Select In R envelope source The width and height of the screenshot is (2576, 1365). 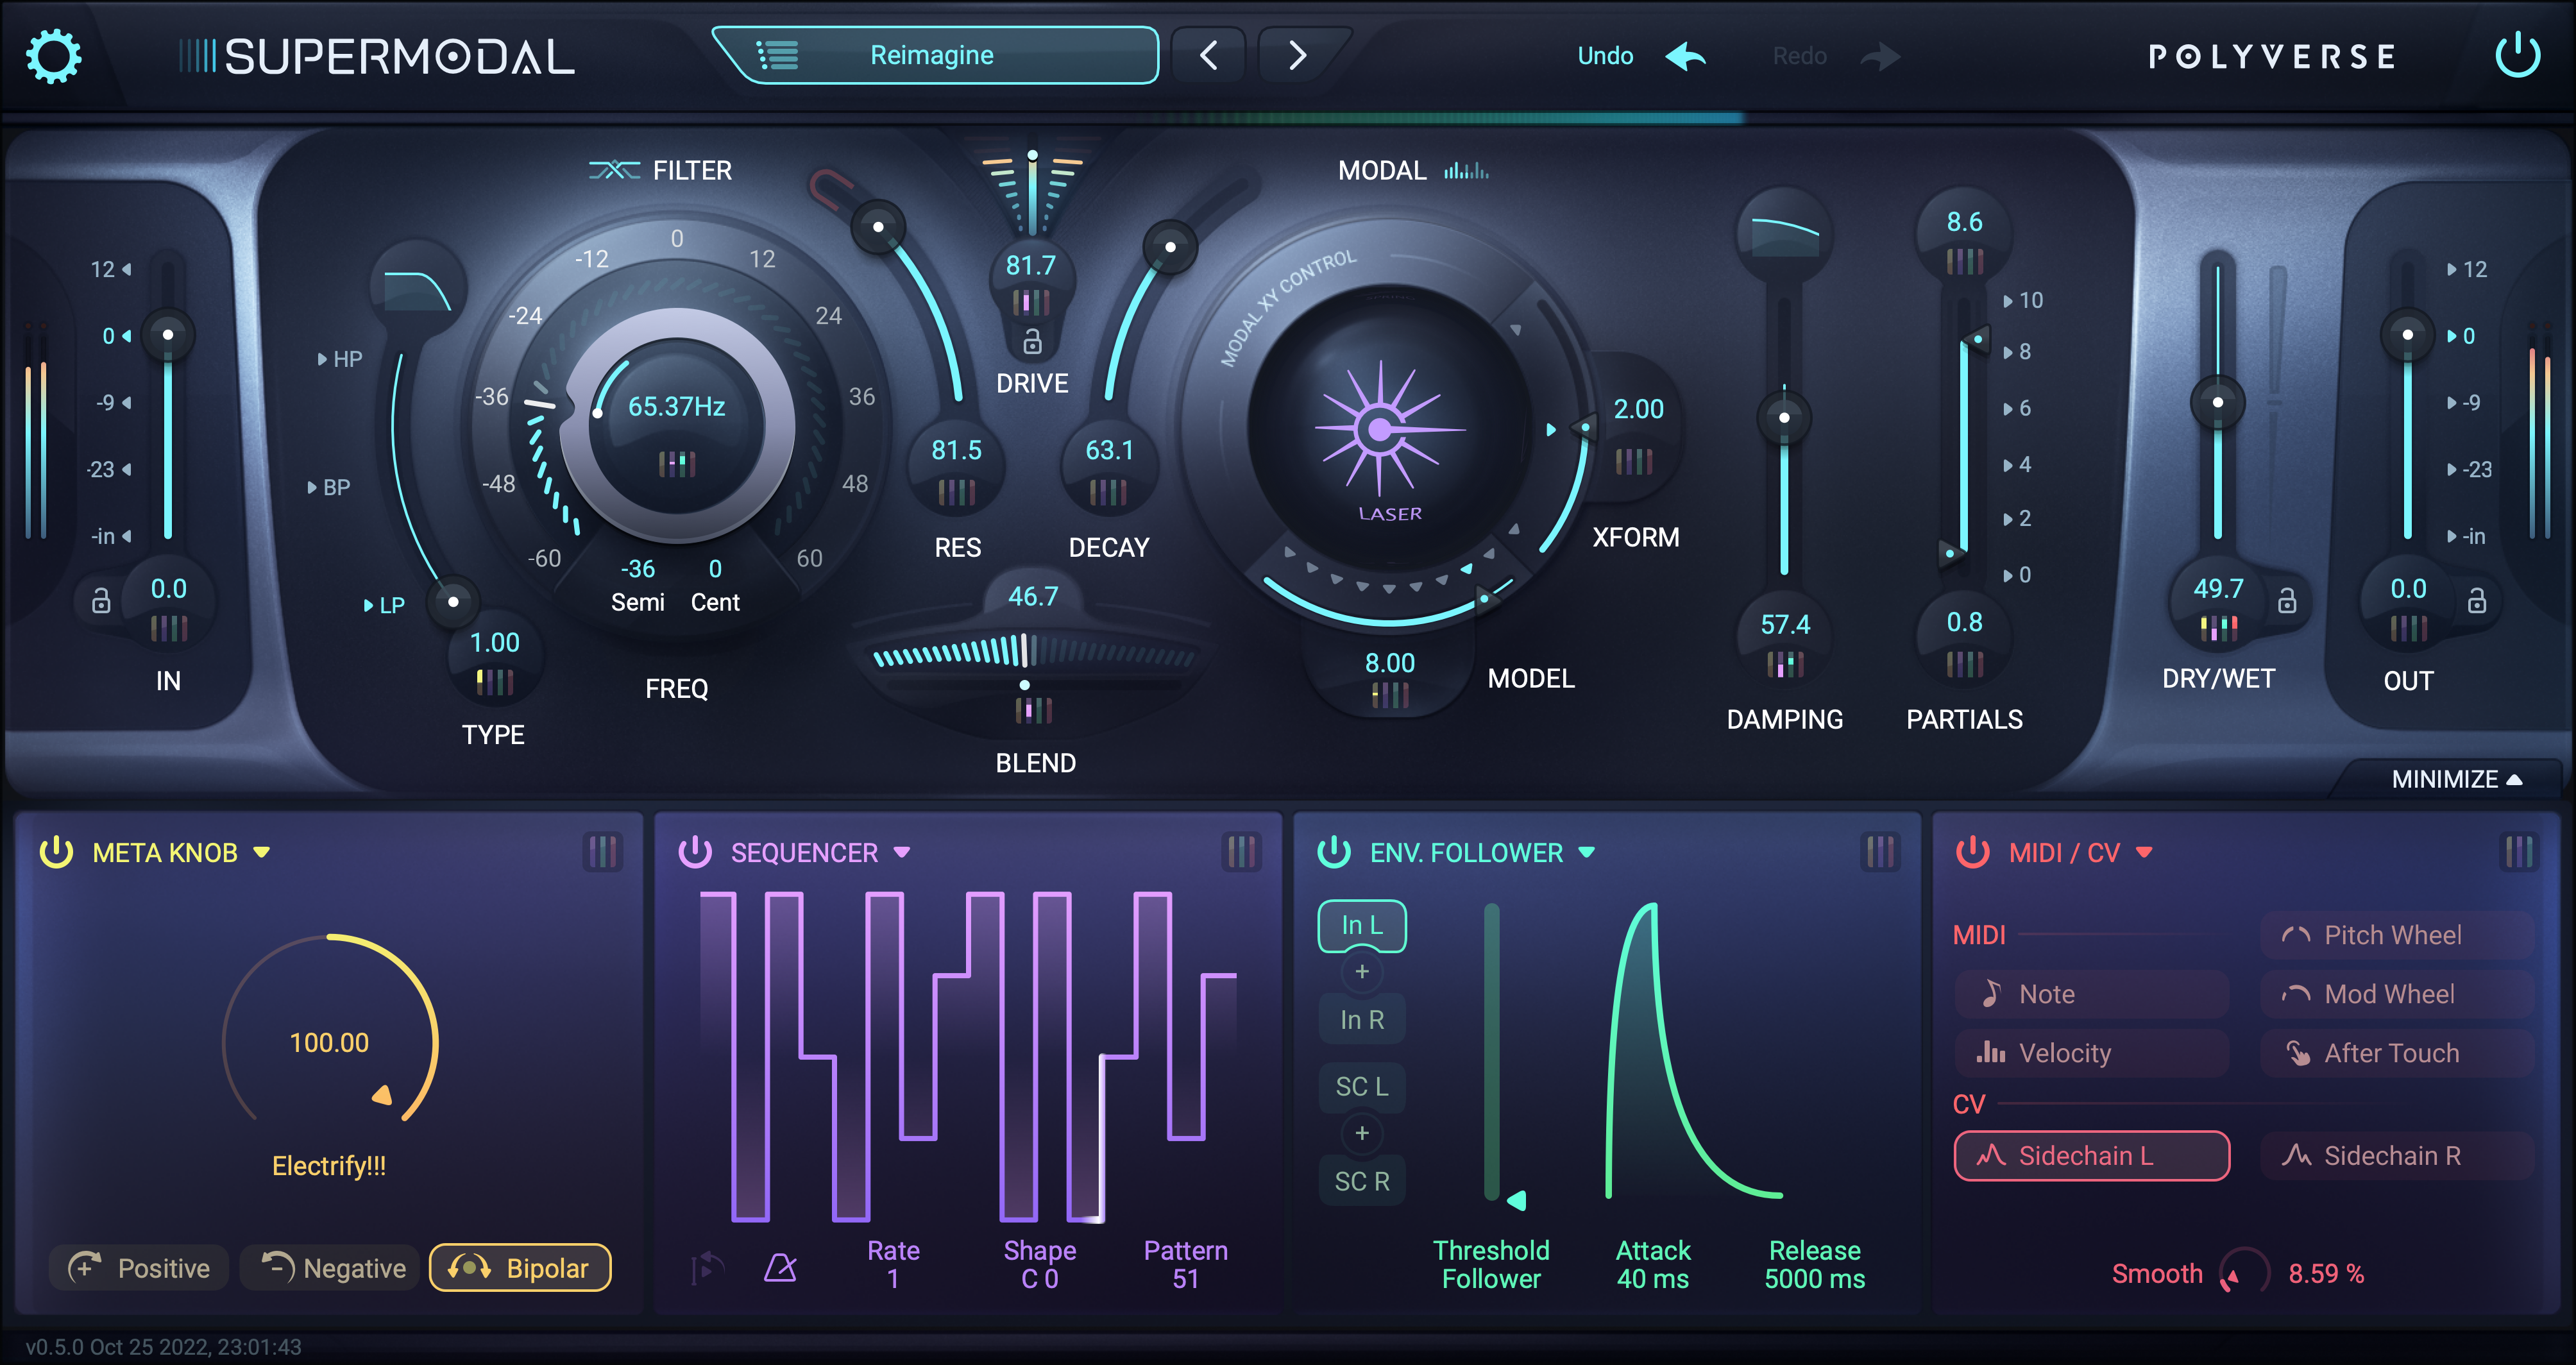[x=1362, y=1020]
